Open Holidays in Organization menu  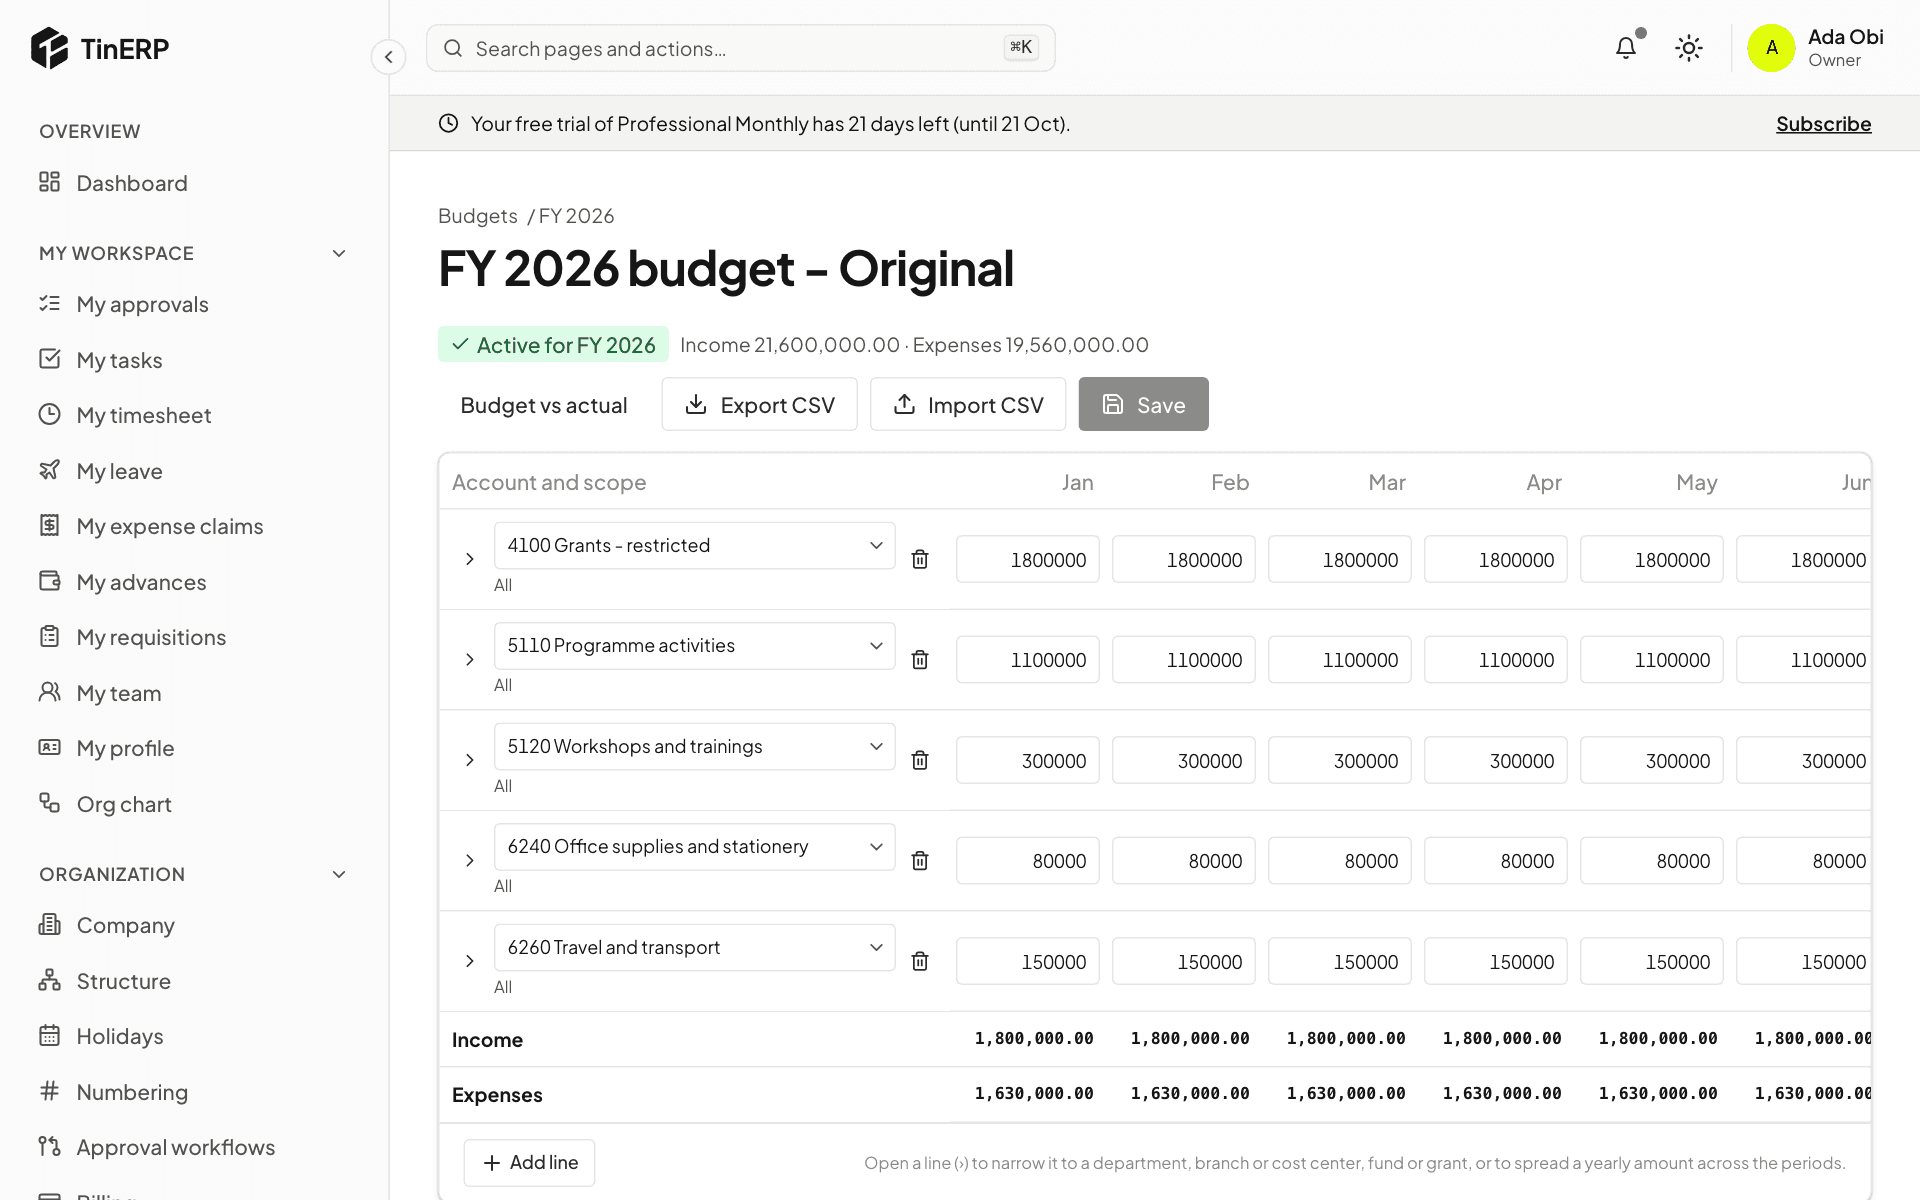[x=120, y=1036]
